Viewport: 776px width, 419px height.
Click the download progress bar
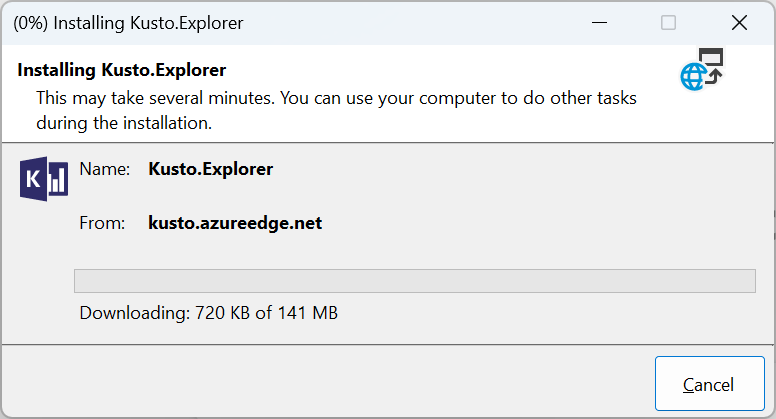pos(414,280)
